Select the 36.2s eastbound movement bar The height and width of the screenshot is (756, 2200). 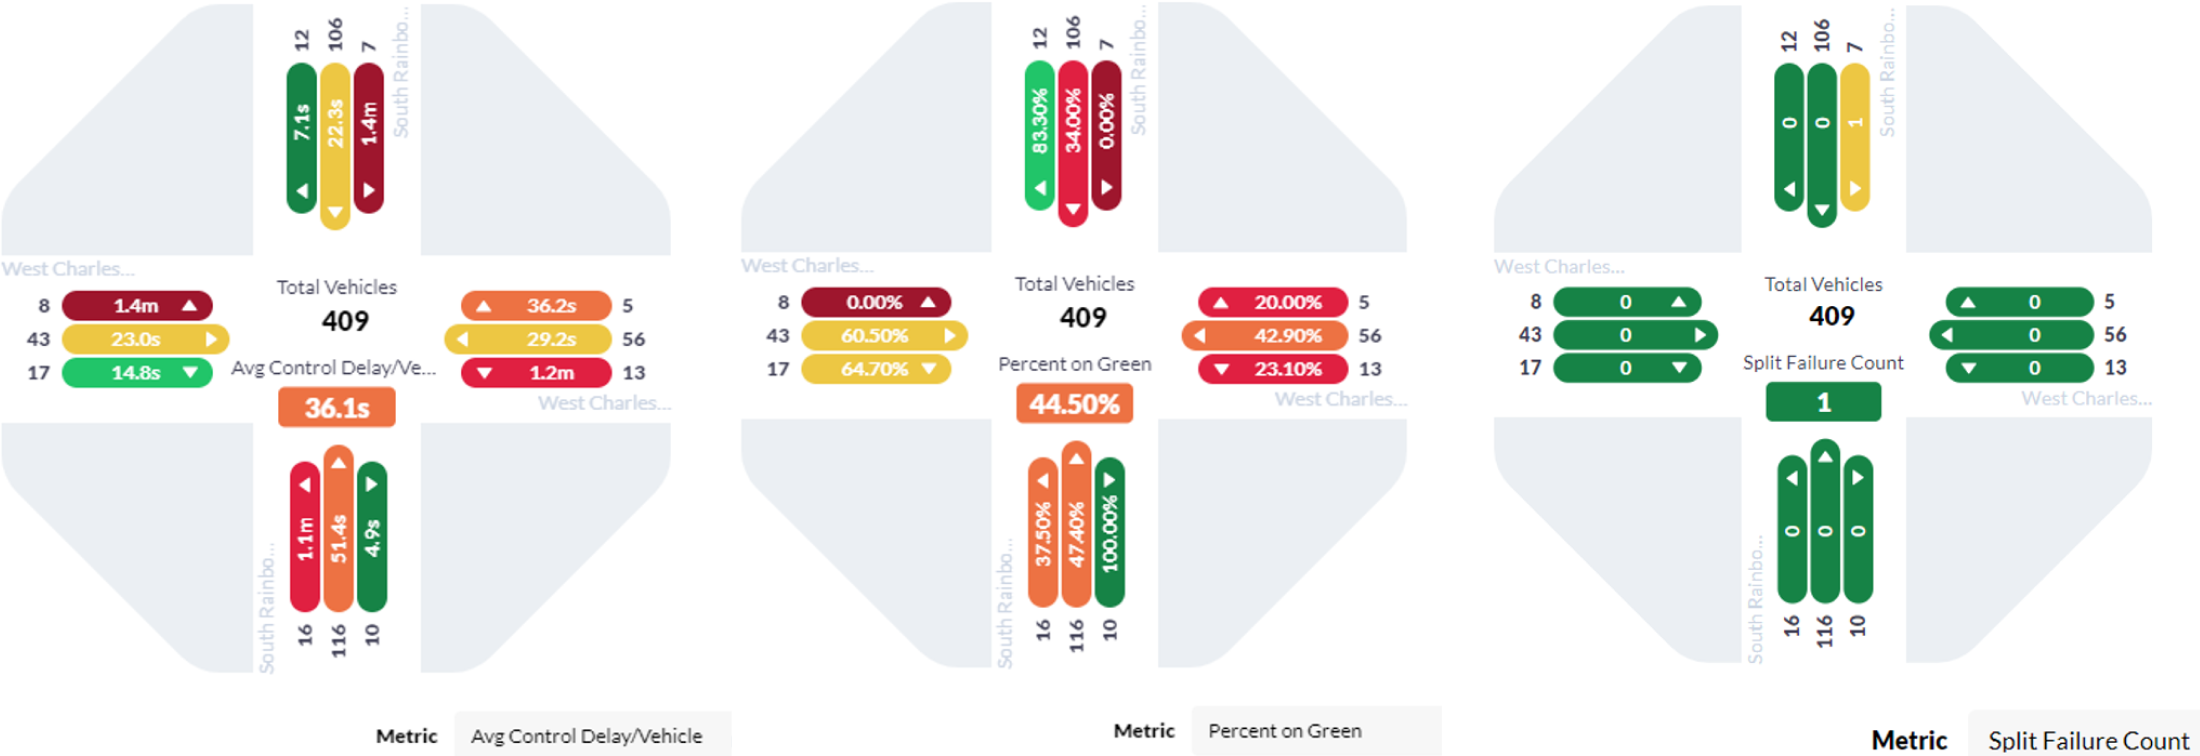coord(536,305)
